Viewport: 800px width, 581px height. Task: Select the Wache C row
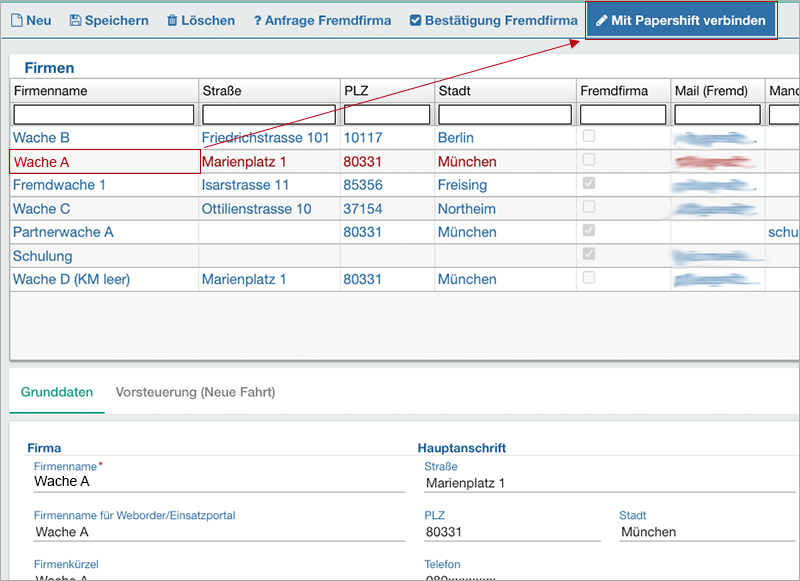(404, 209)
